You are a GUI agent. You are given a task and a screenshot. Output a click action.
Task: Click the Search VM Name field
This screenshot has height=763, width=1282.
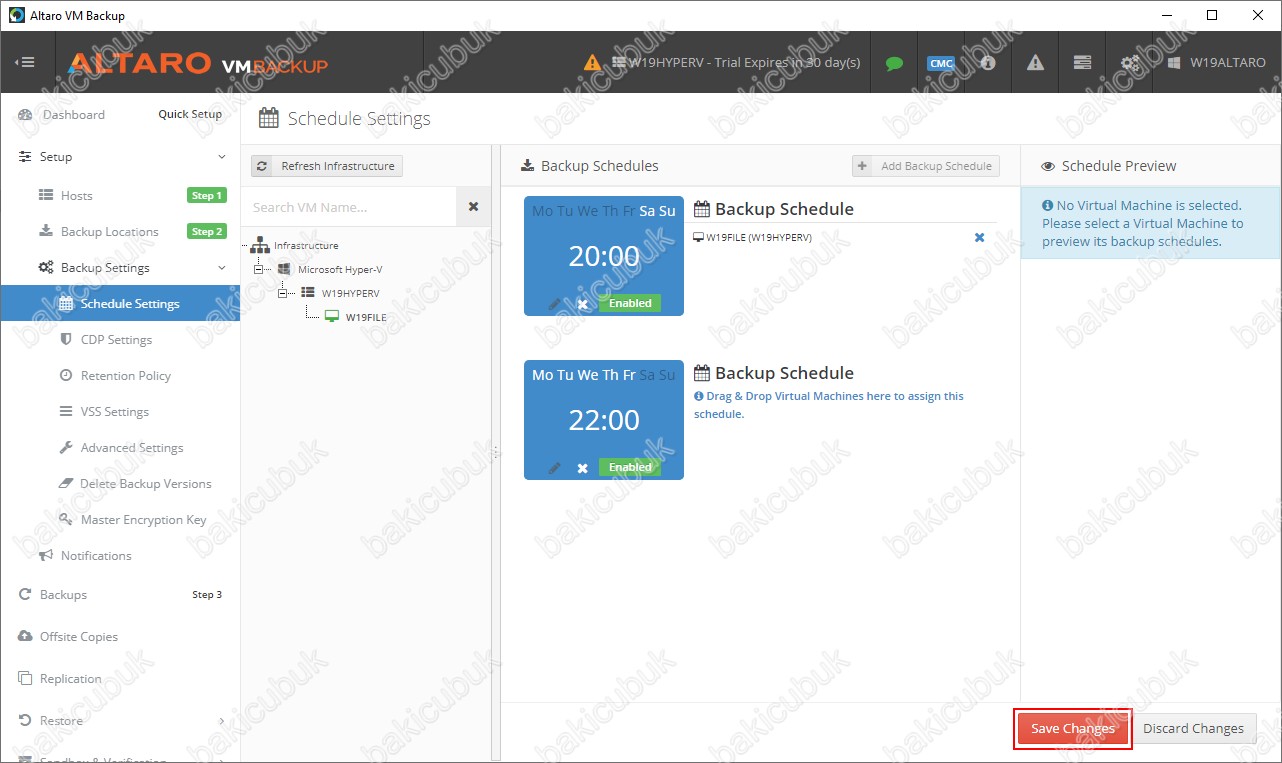(x=349, y=207)
